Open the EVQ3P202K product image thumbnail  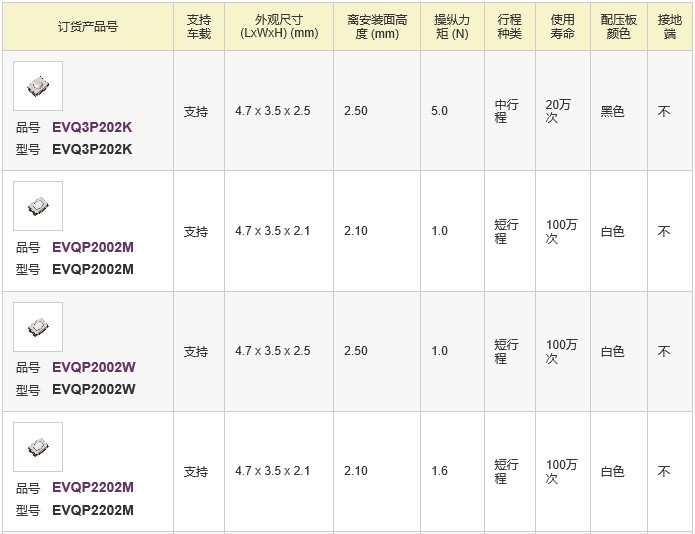[38, 86]
